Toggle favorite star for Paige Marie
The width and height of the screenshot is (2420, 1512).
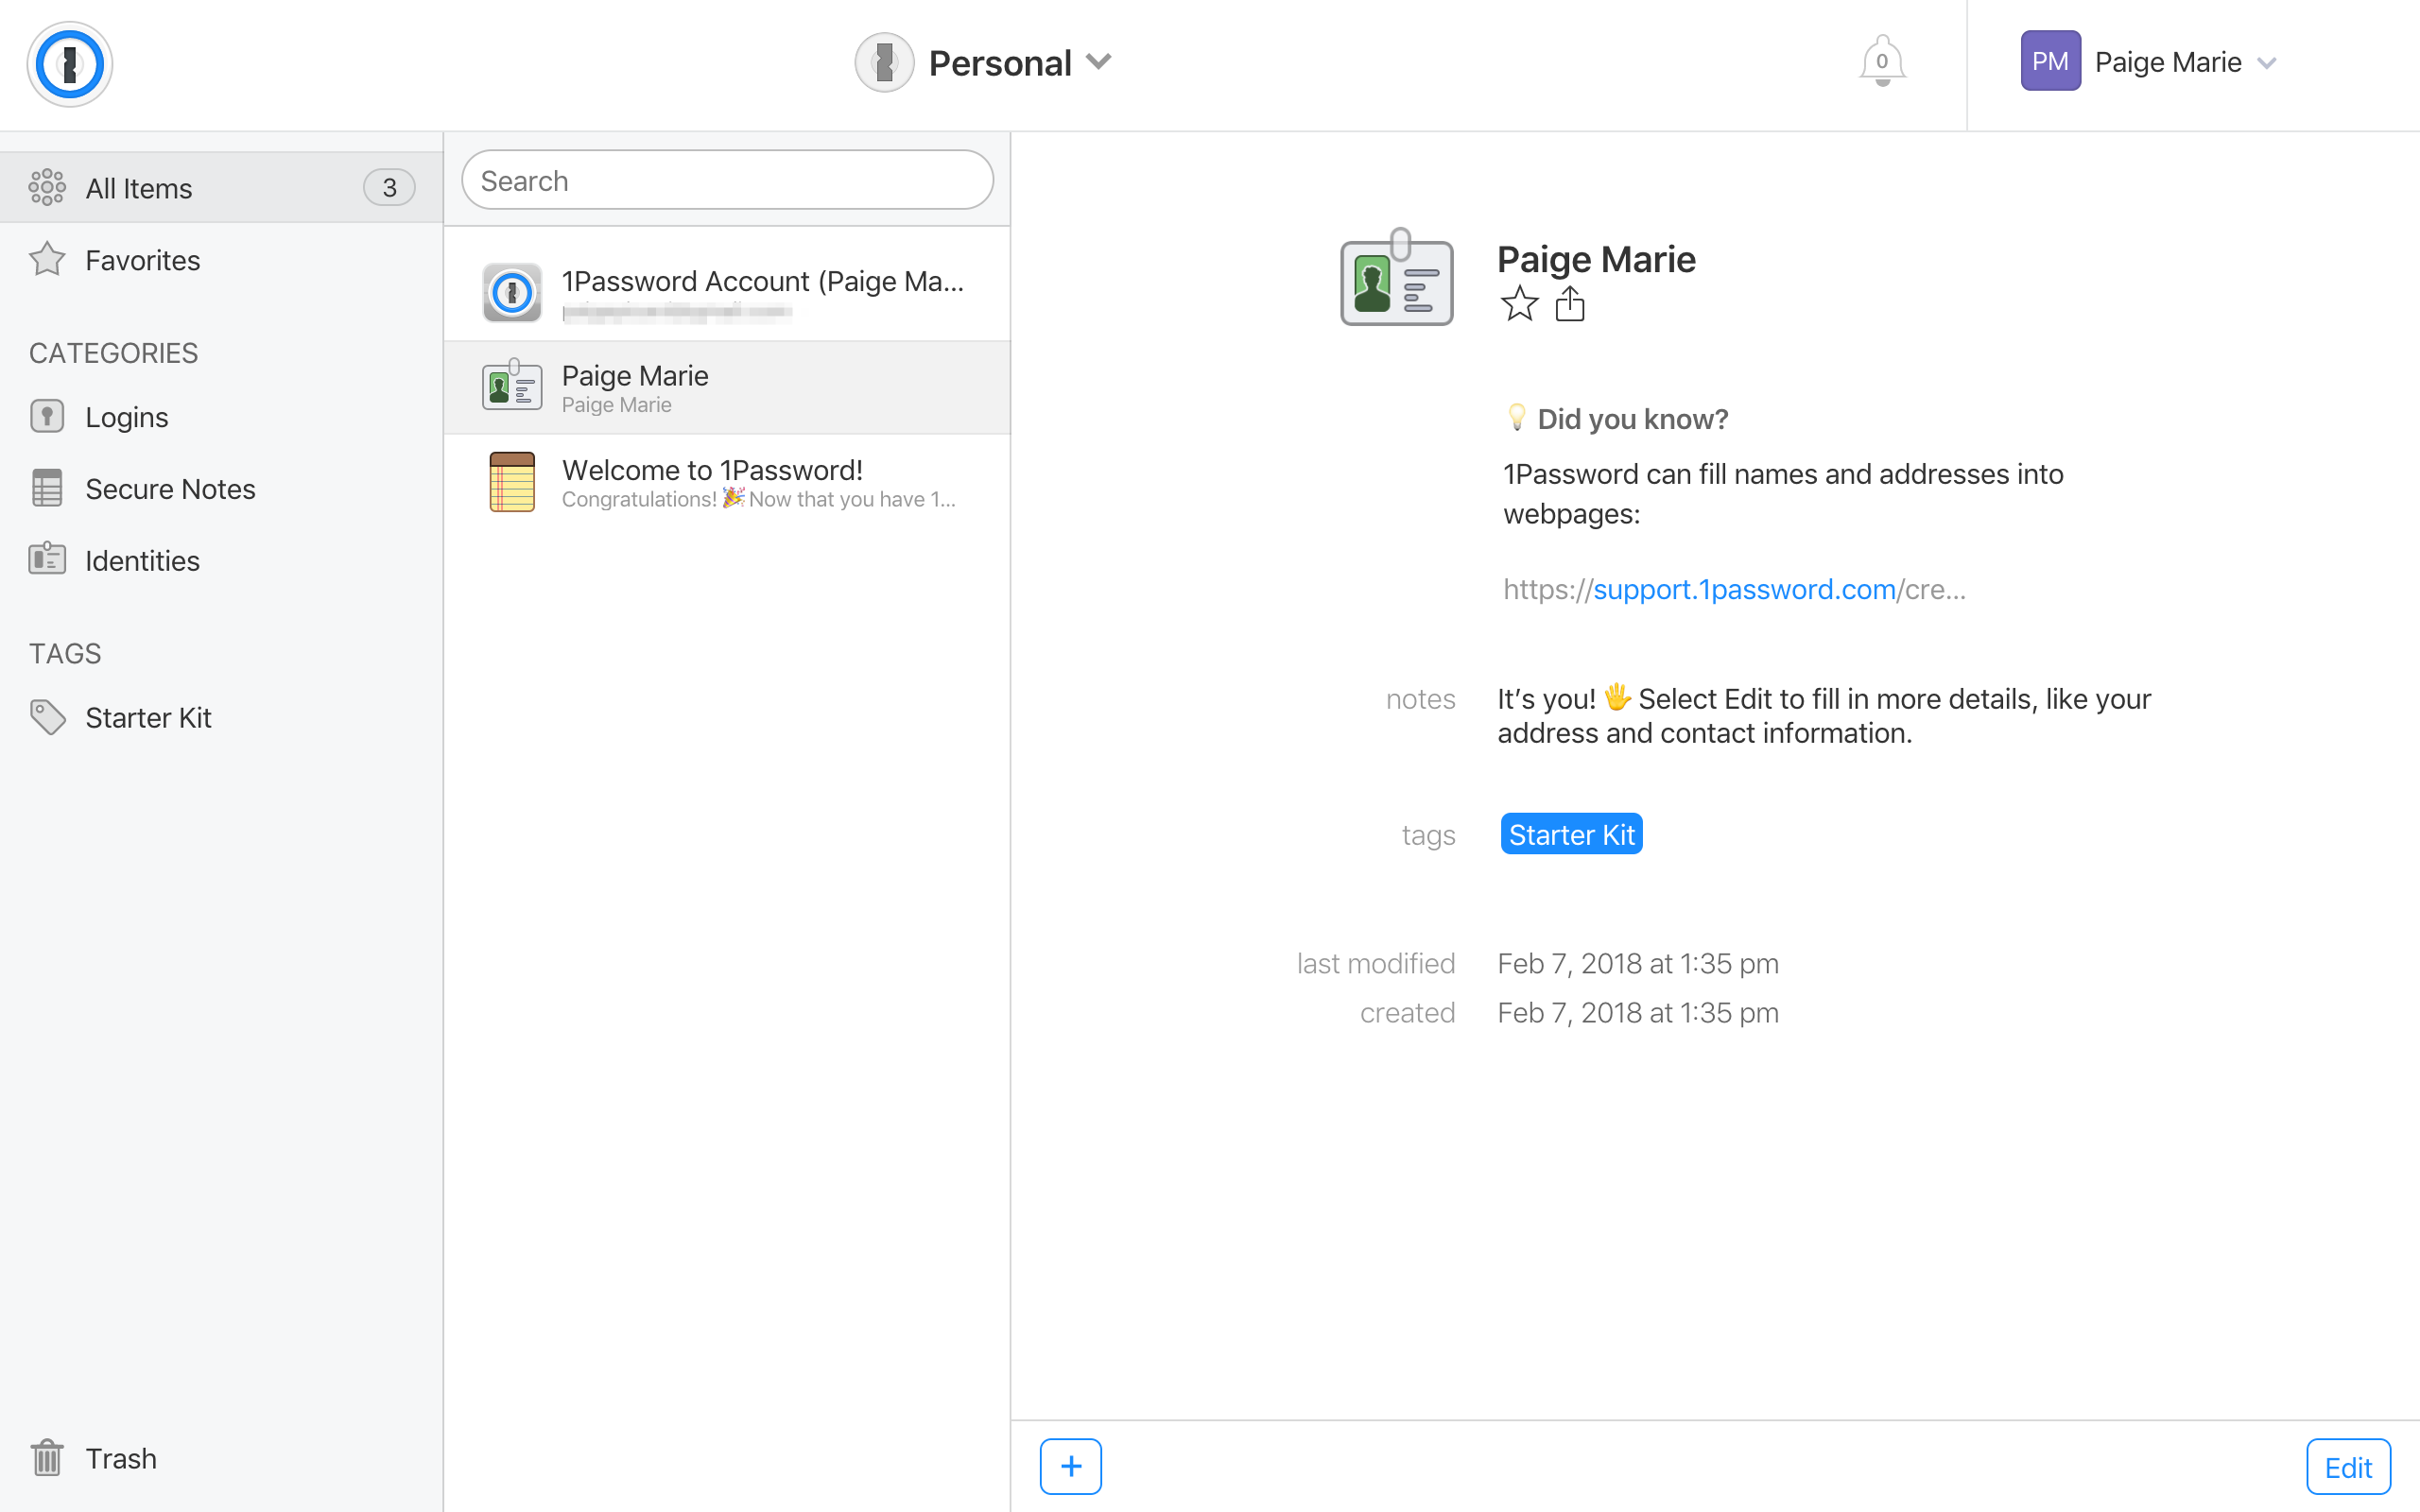(1518, 304)
